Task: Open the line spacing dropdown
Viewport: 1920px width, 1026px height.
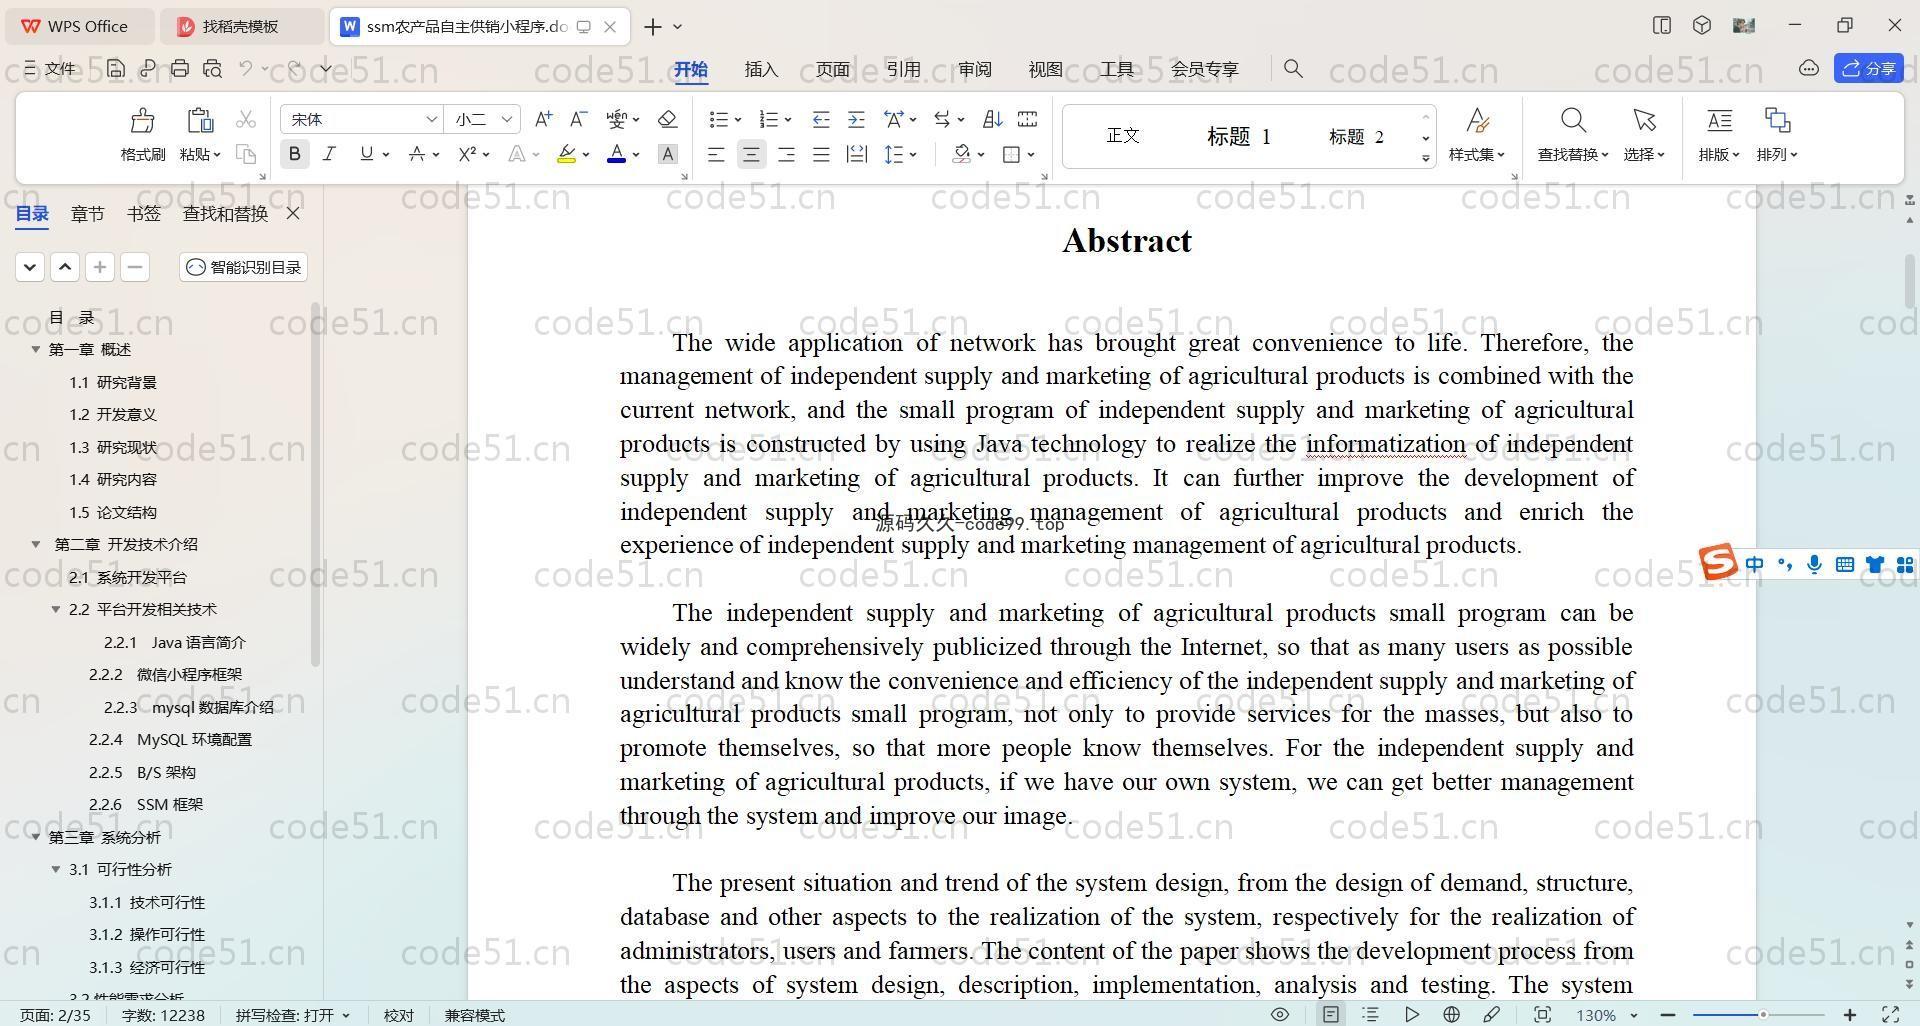Action: [x=913, y=155]
